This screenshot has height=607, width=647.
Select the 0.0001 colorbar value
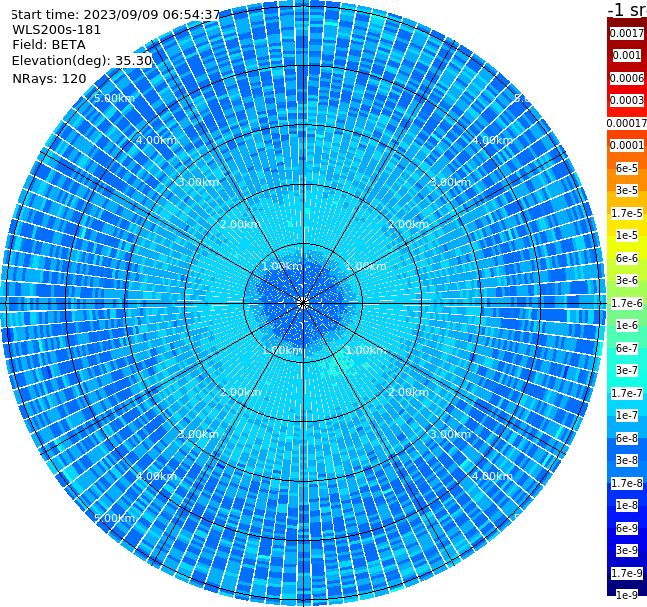pyautogui.click(x=627, y=145)
